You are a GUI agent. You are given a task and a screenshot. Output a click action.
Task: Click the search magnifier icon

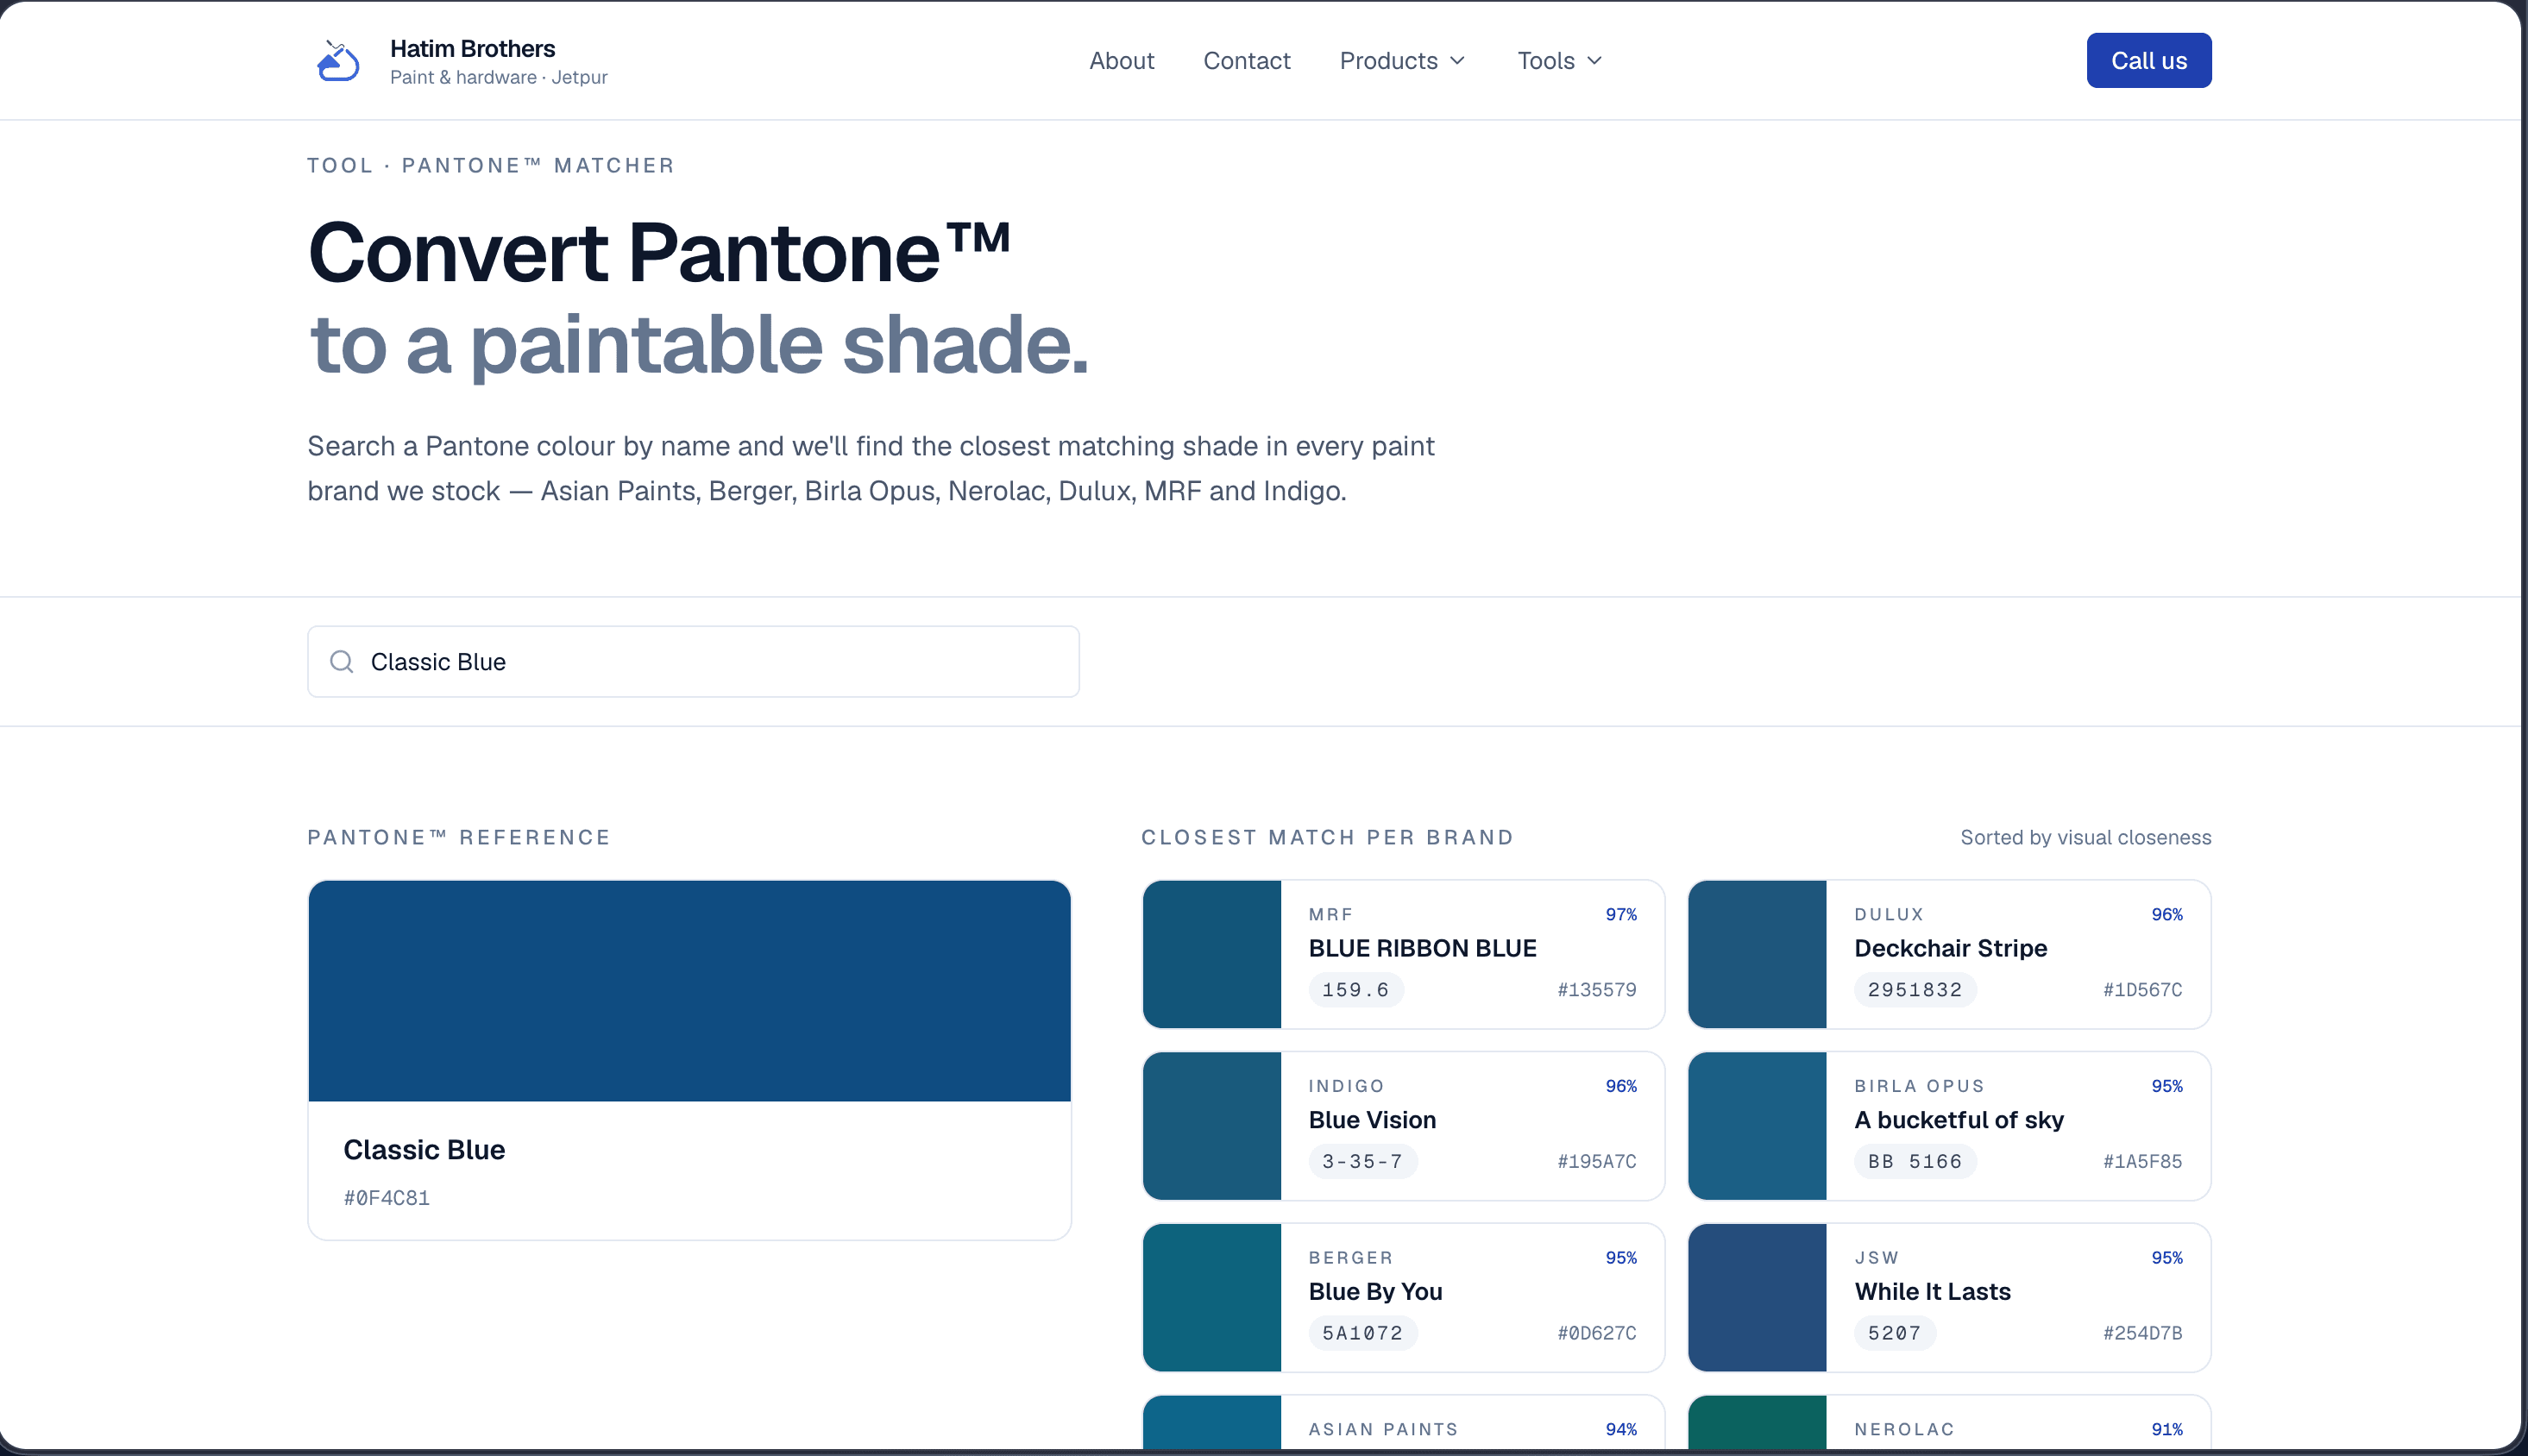pyautogui.click(x=342, y=662)
